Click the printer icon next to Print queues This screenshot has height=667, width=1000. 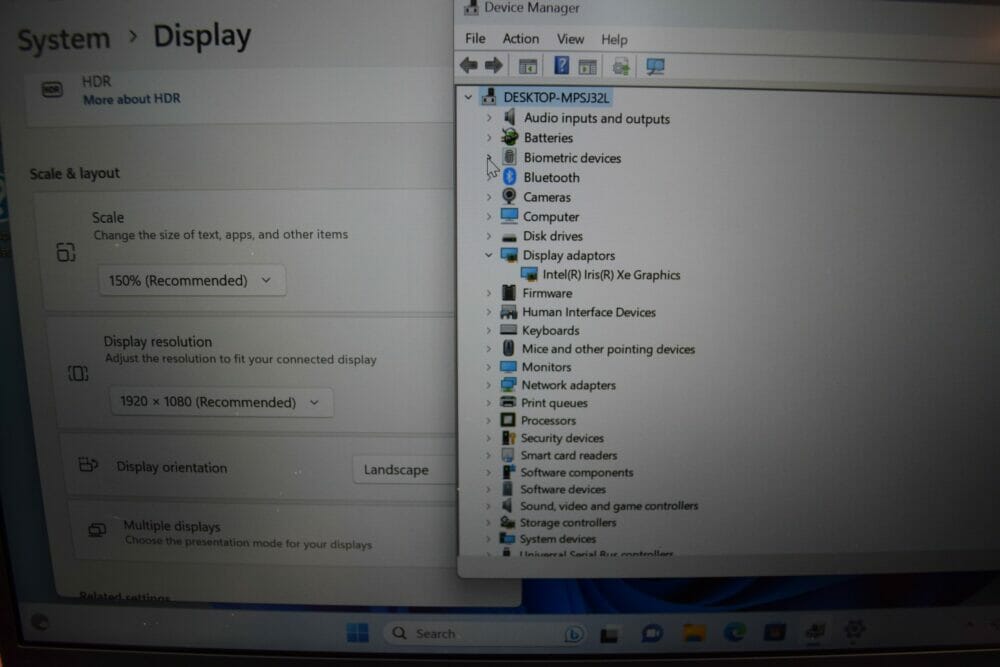[508, 402]
